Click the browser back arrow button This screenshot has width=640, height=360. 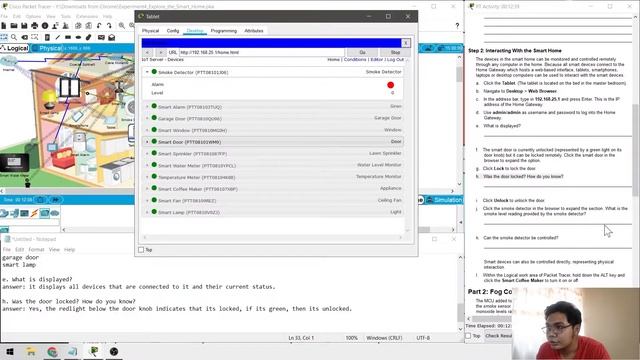point(147,52)
